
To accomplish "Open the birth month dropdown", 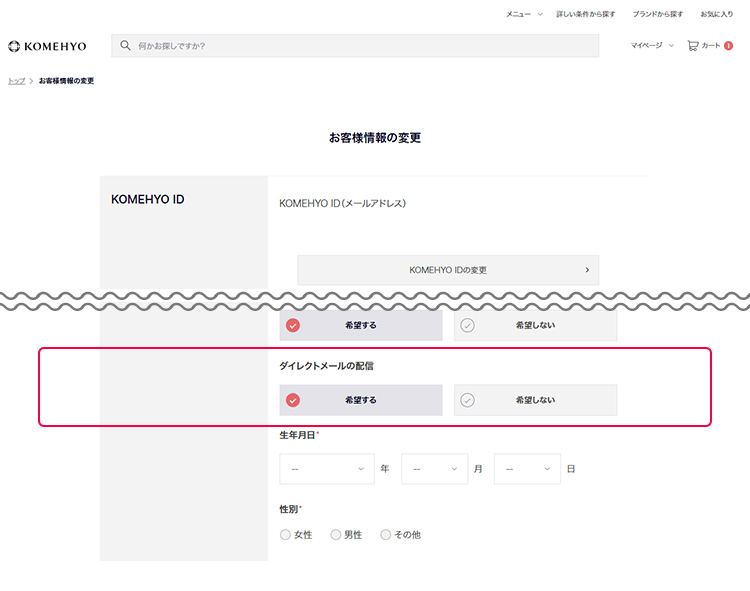I will pos(434,469).
